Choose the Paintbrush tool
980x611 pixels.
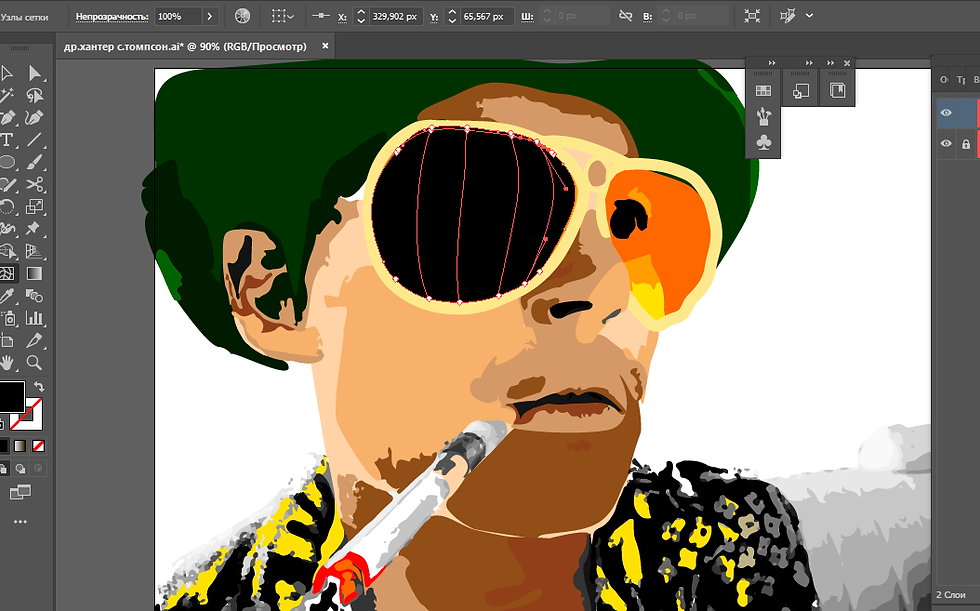pyautogui.click(x=35, y=162)
